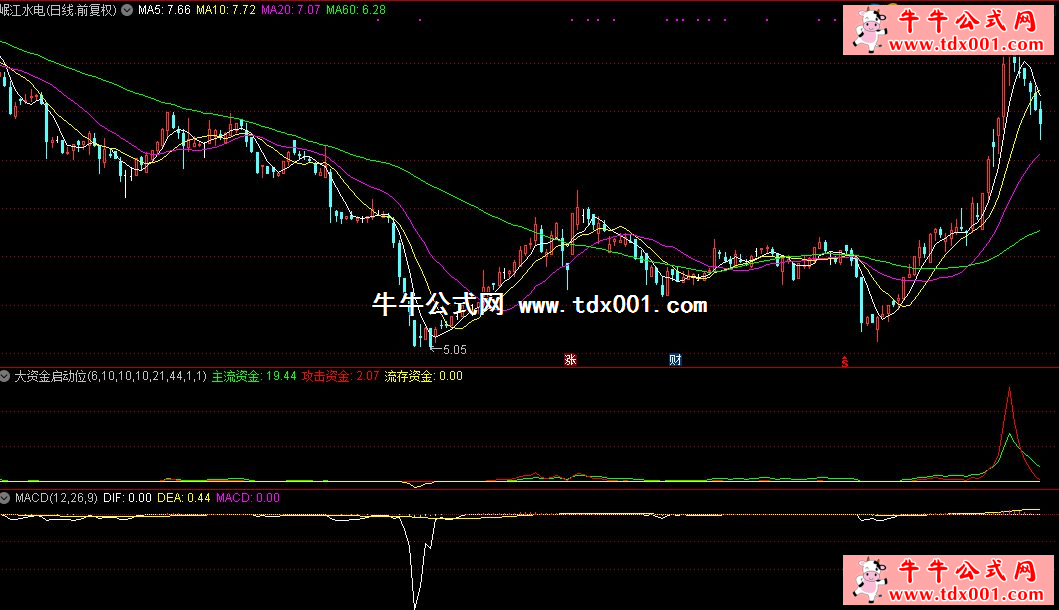Click the 攻击资金 red value label
Viewport: 1059px width, 610px height.
(340, 377)
